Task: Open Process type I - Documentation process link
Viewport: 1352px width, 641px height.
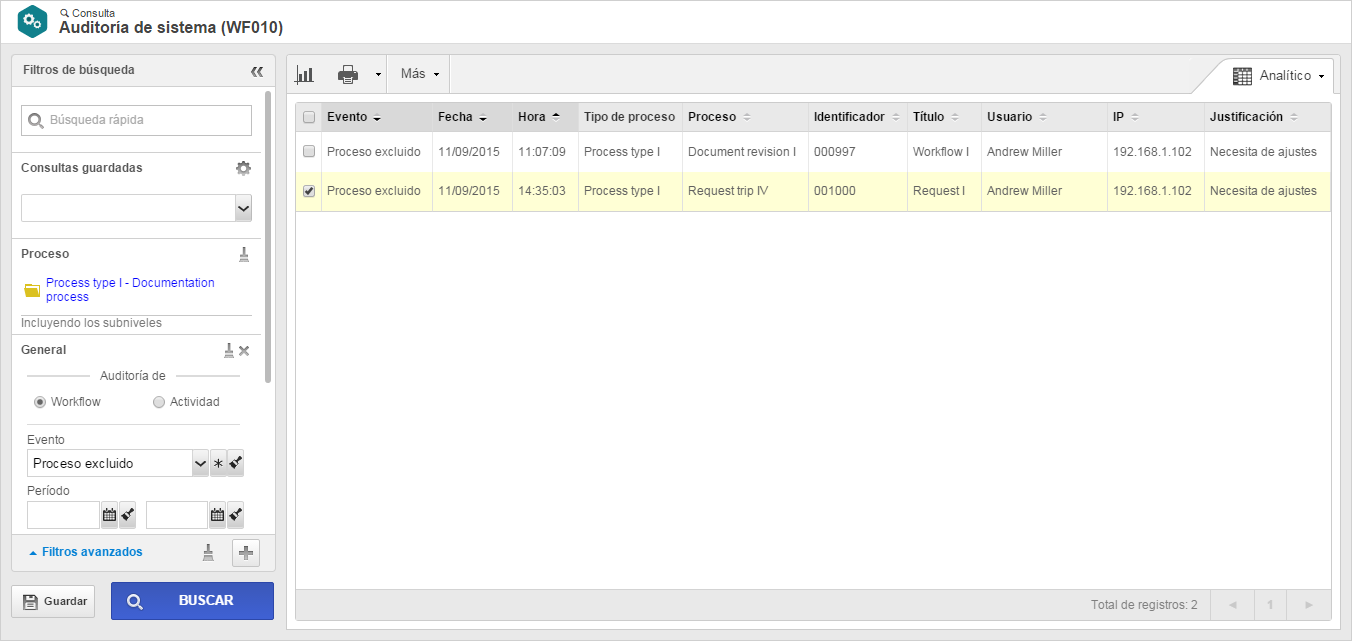Action: (x=130, y=290)
